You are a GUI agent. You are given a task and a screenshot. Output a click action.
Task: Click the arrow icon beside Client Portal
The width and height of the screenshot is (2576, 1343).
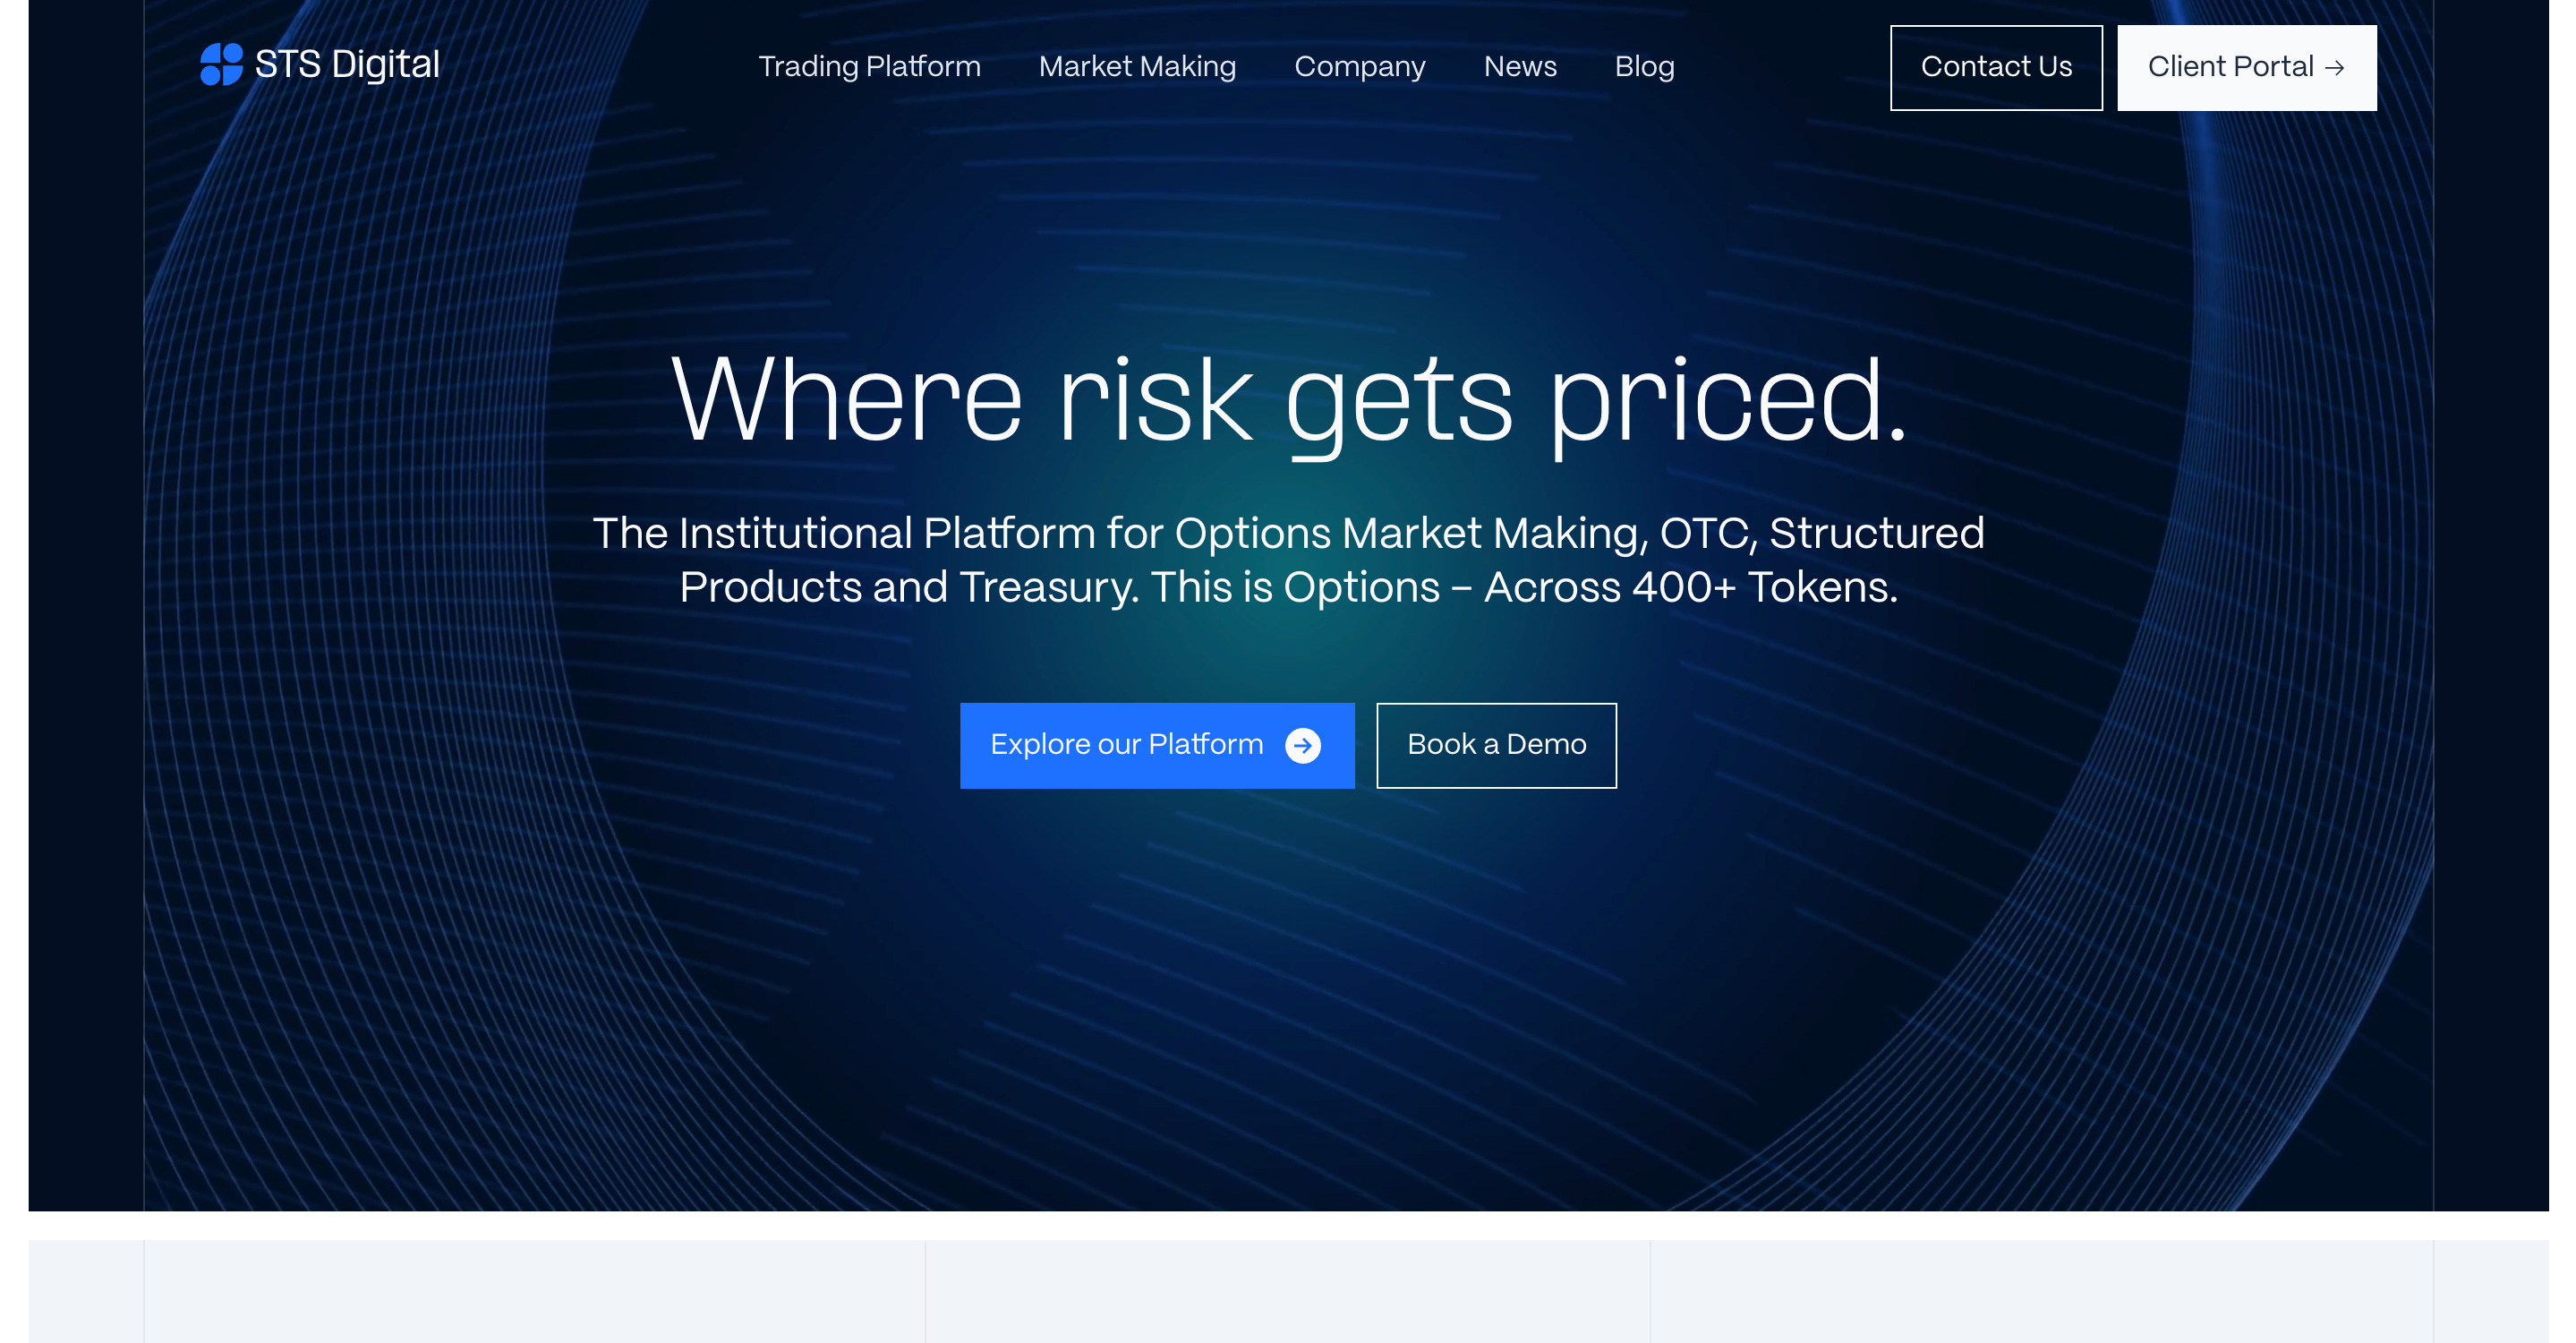[x=2334, y=68]
